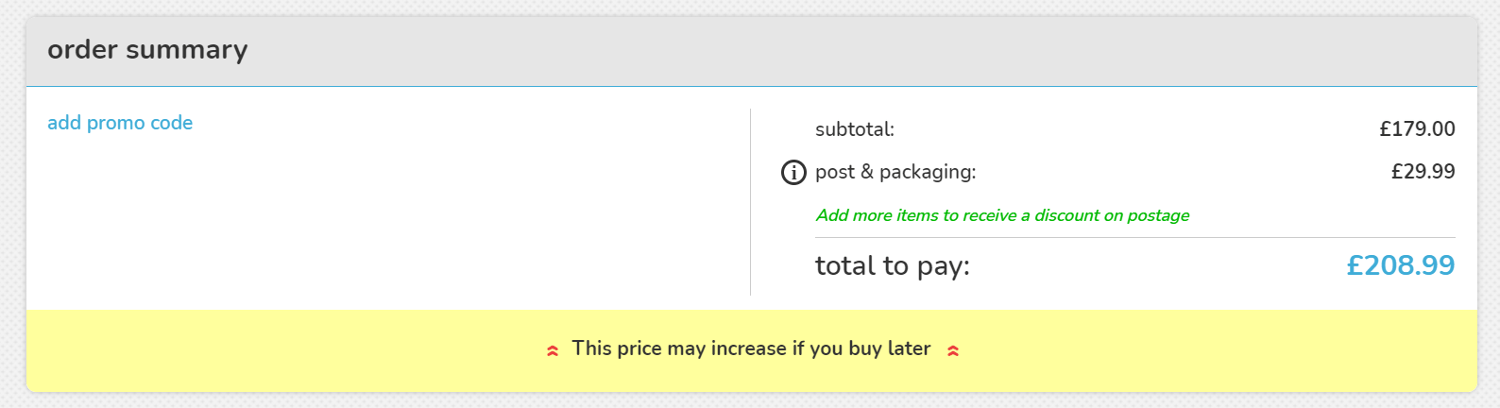Click the price may increase warning text
The image size is (1500, 408).
(x=751, y=349)
